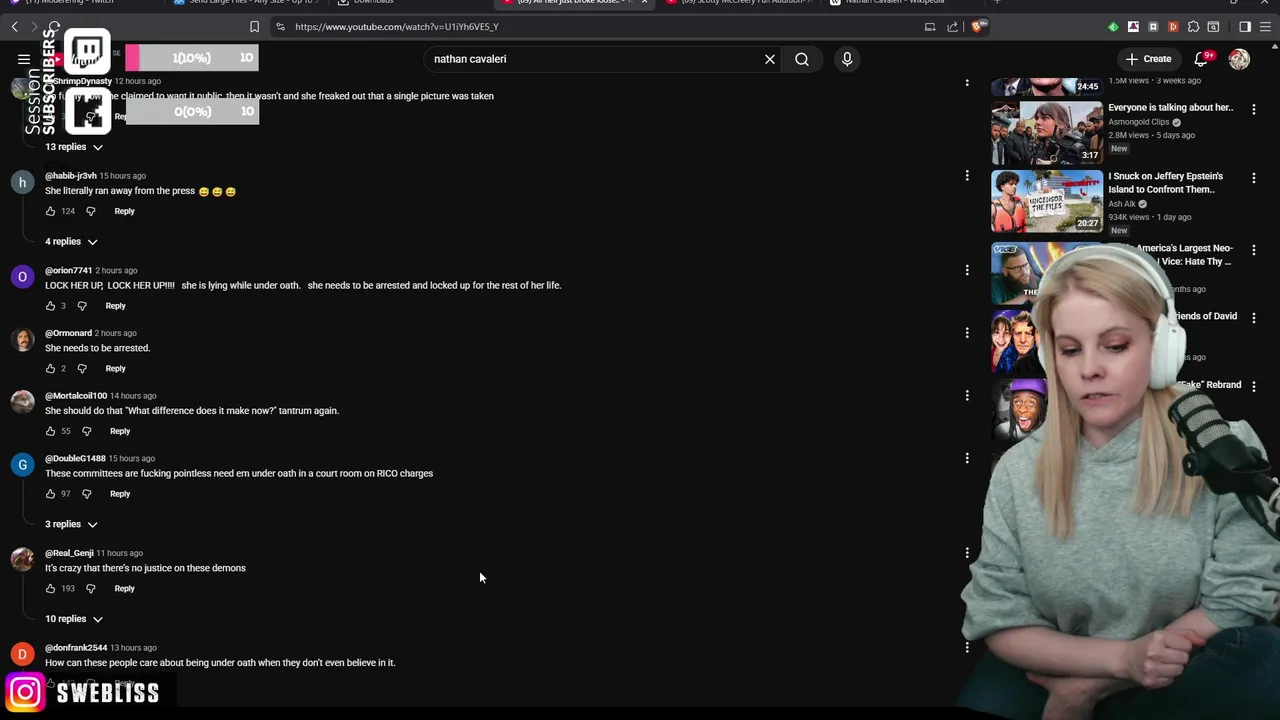
Task: Open @orion7741 avatar profile
Action: pyautogui.click(x=22, y=277)
